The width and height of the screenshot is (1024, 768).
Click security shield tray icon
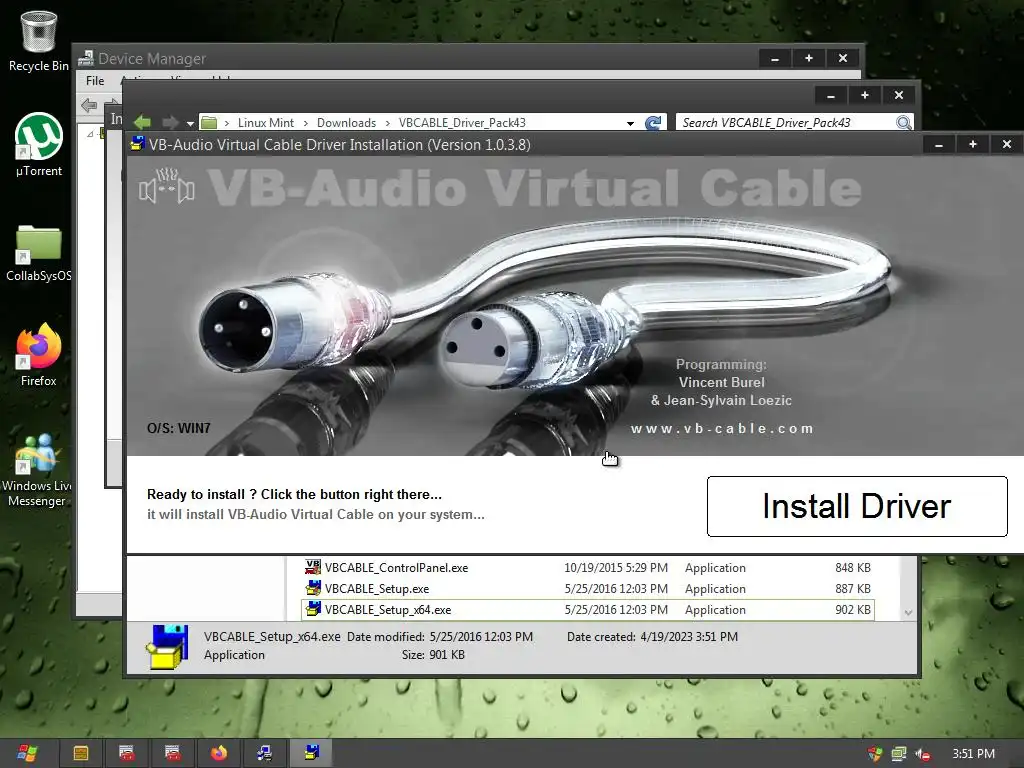875,754
